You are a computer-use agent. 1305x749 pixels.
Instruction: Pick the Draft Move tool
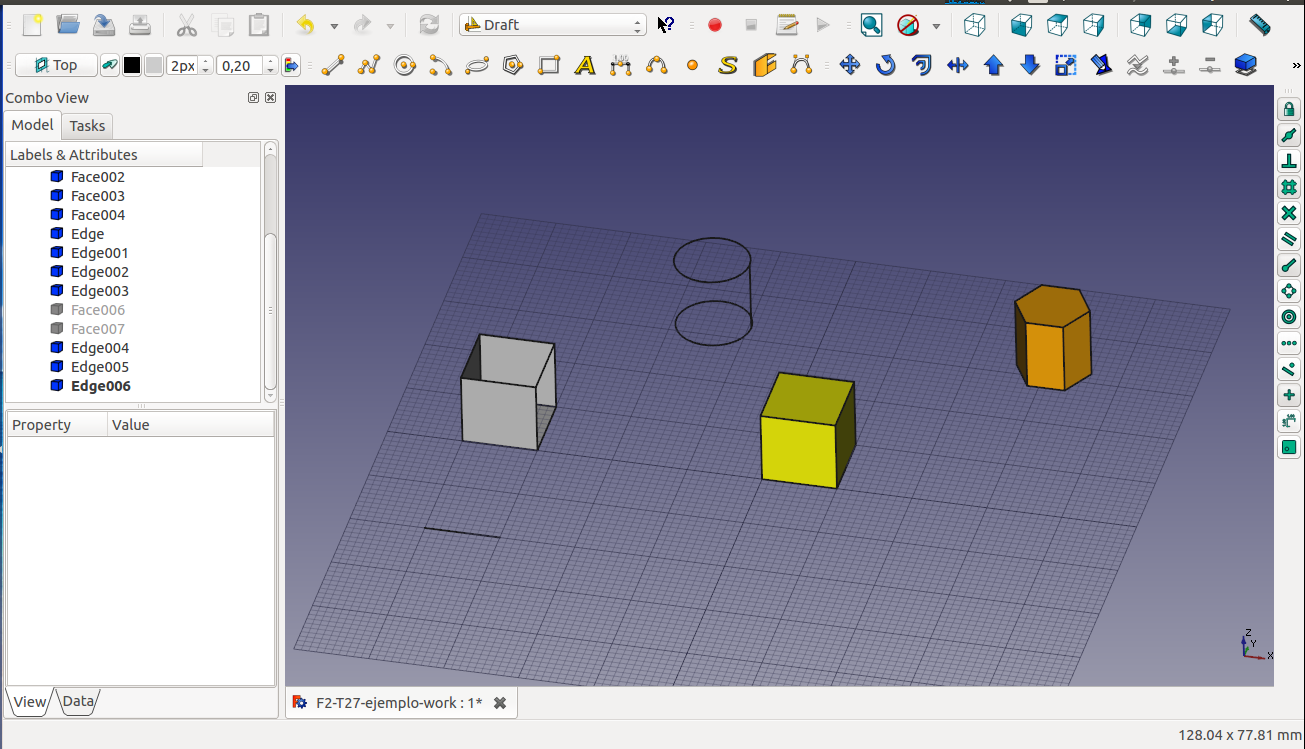coord(850,66)
